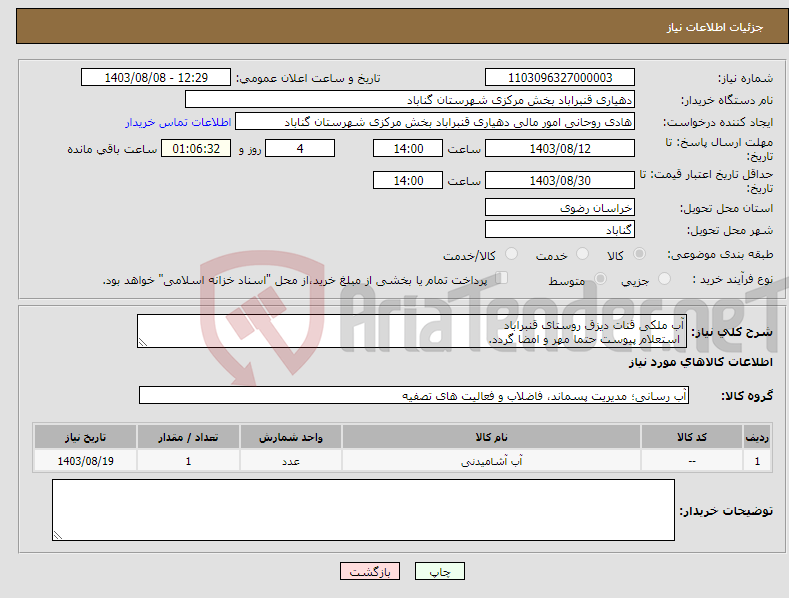This screenshot has height=598, width=789.
Task: Select the کالا/خدمت radio button
Action: click(x=511, y=254)
